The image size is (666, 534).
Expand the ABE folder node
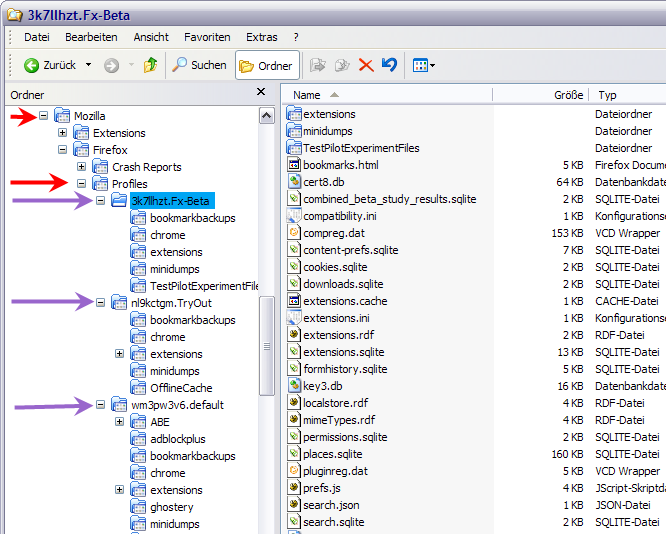120,421
